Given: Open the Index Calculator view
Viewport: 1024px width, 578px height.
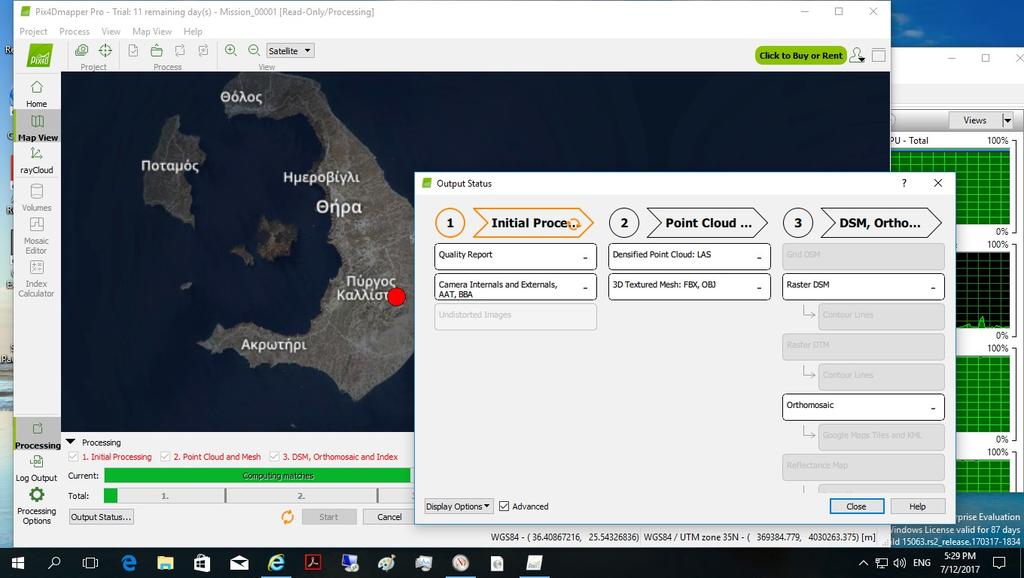Looking at the screenshot, I should [x=37, y=279].
